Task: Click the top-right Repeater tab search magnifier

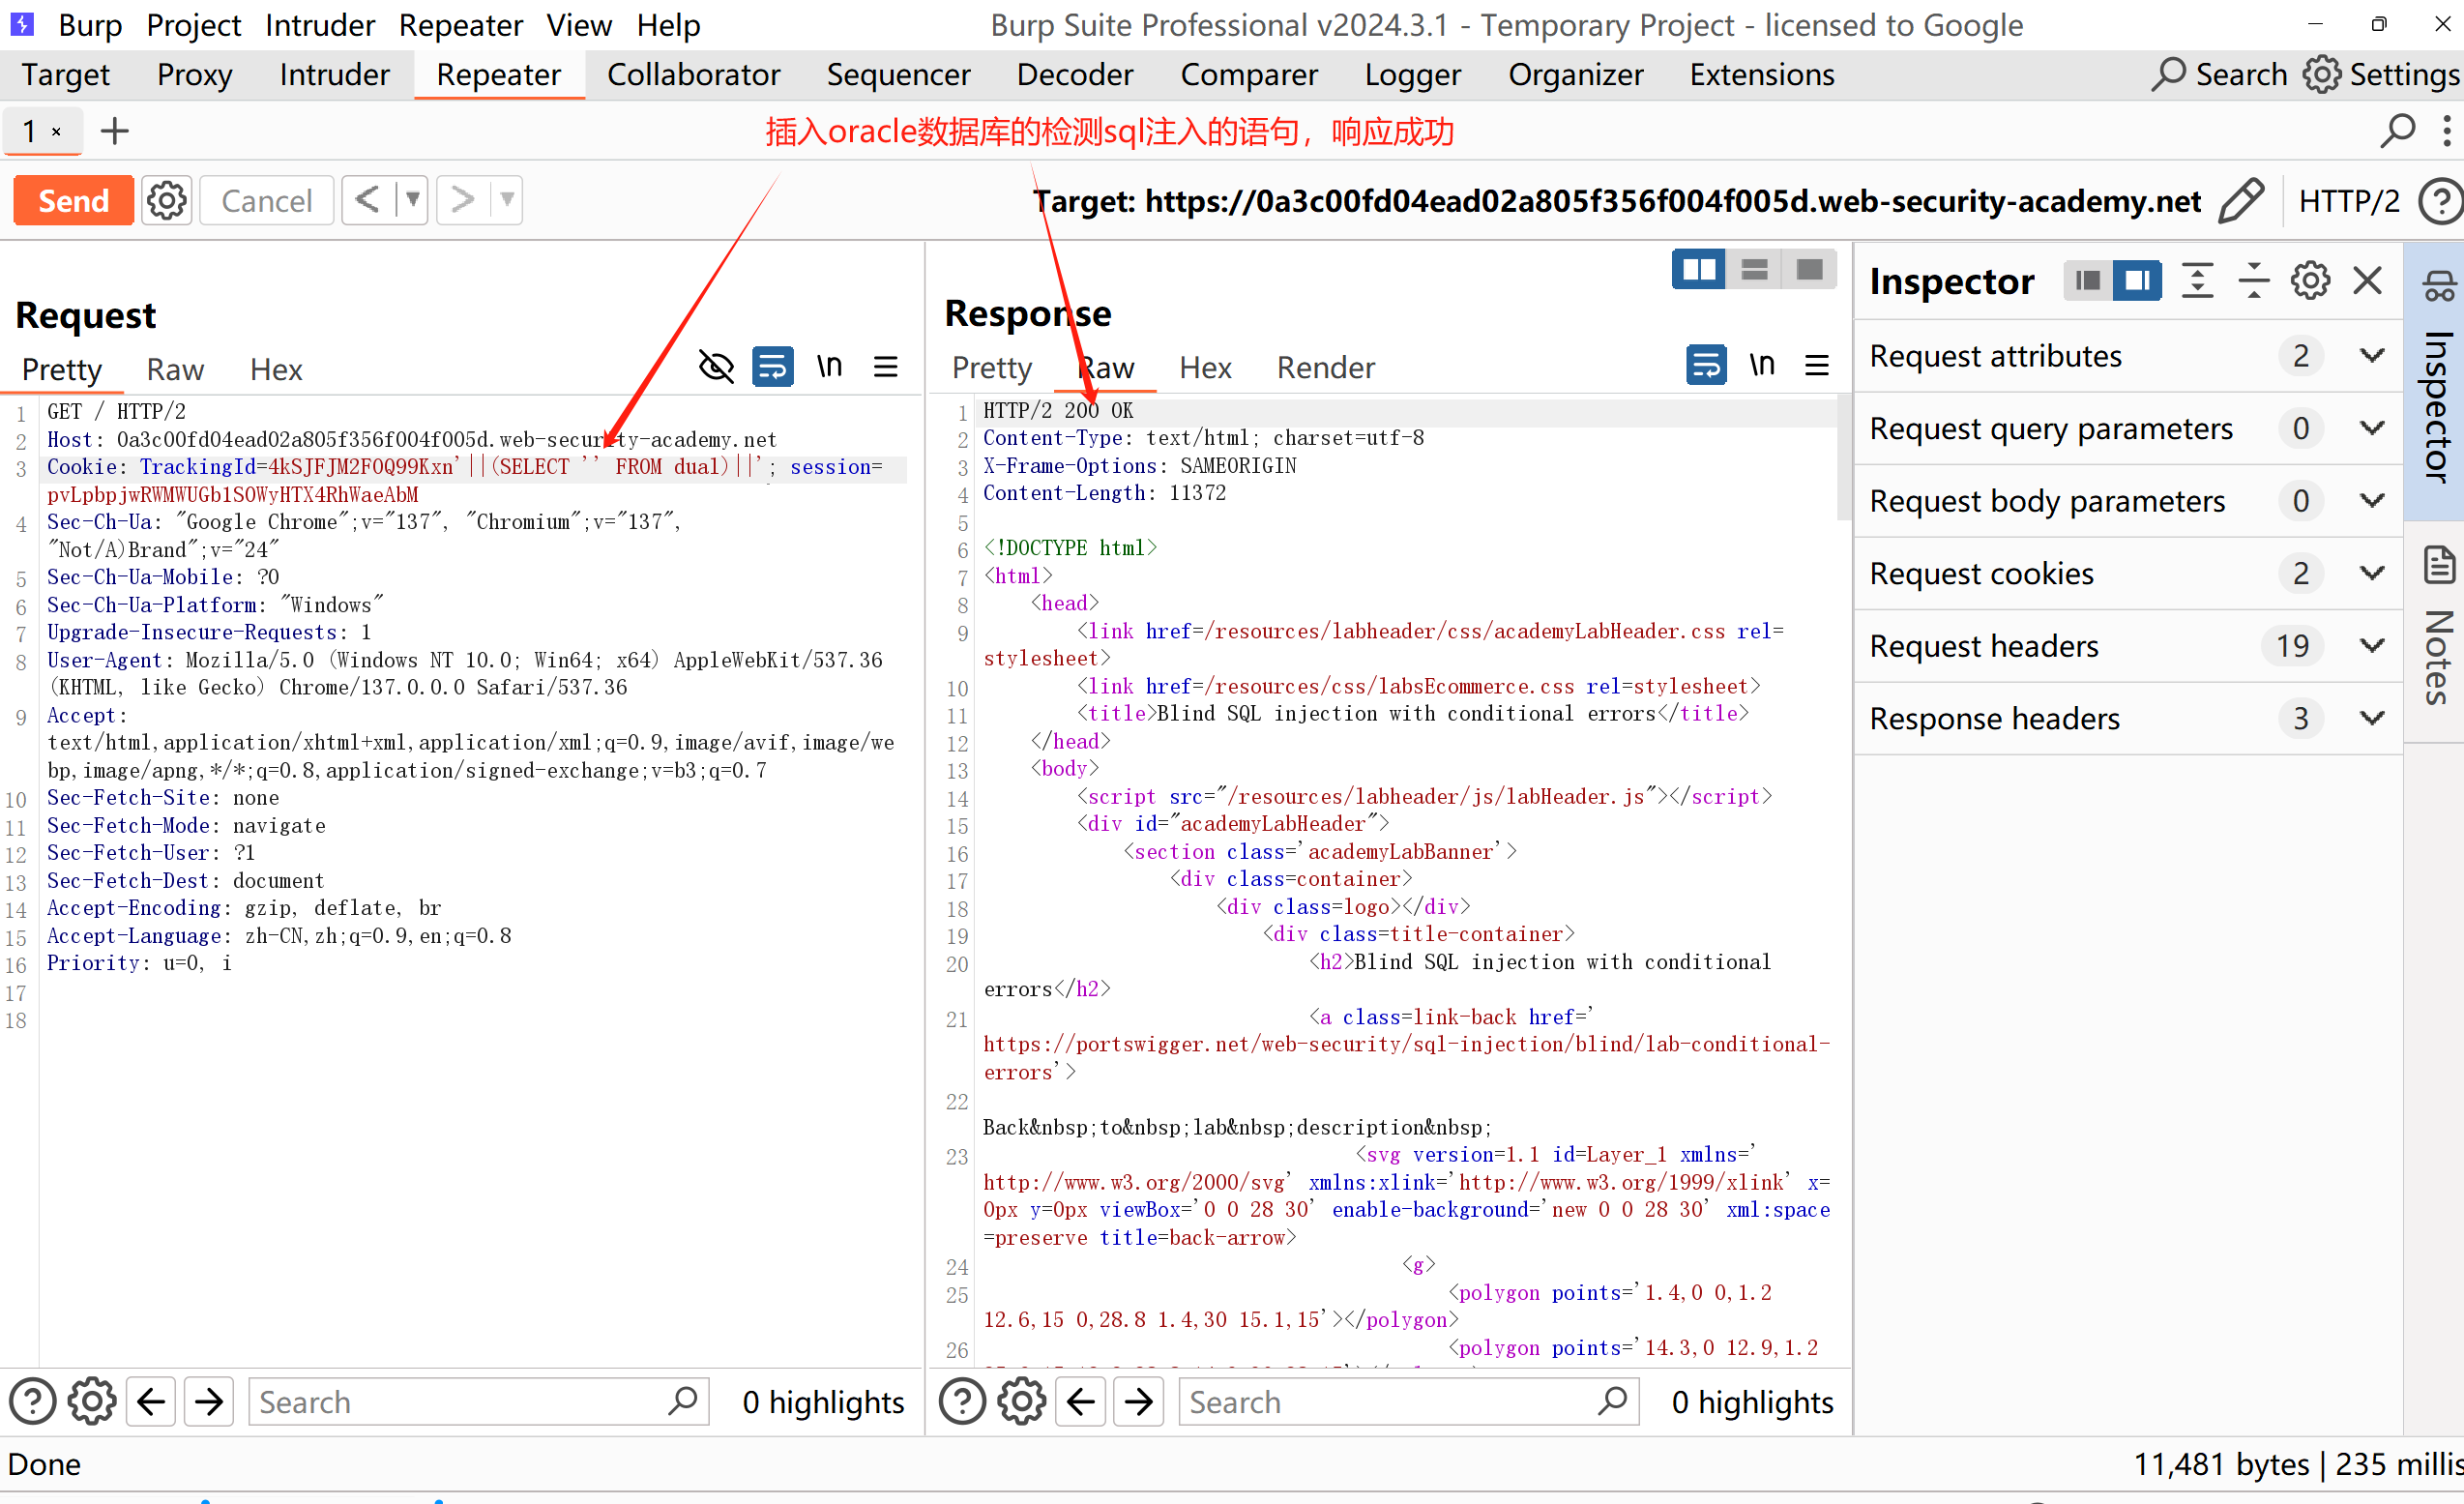Action: (2398, 131)
